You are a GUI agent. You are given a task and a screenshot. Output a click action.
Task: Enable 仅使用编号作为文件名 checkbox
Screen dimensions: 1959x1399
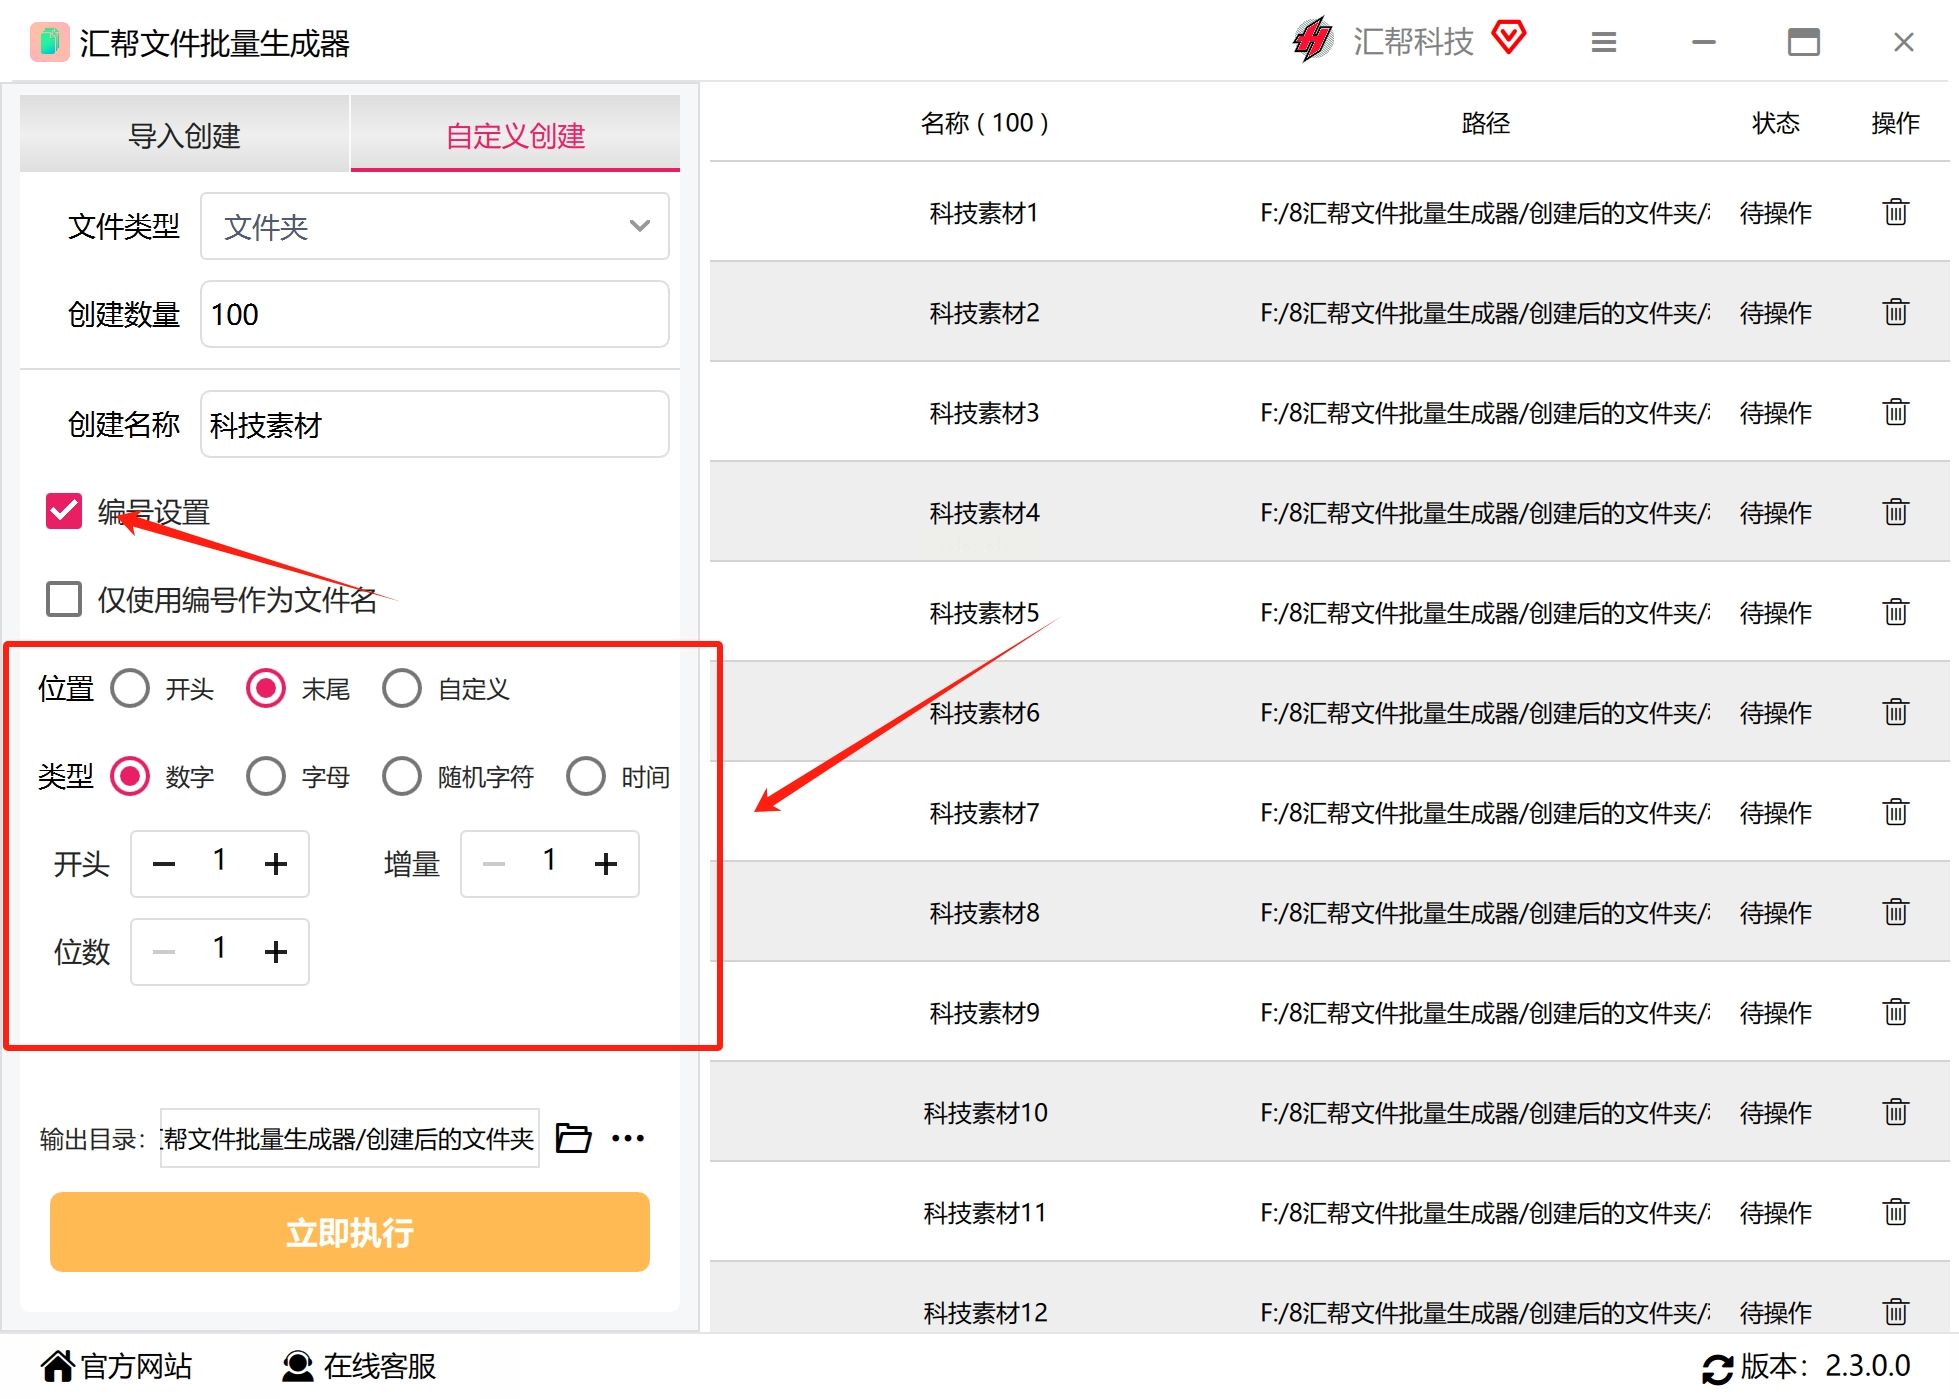click(64, 599)
